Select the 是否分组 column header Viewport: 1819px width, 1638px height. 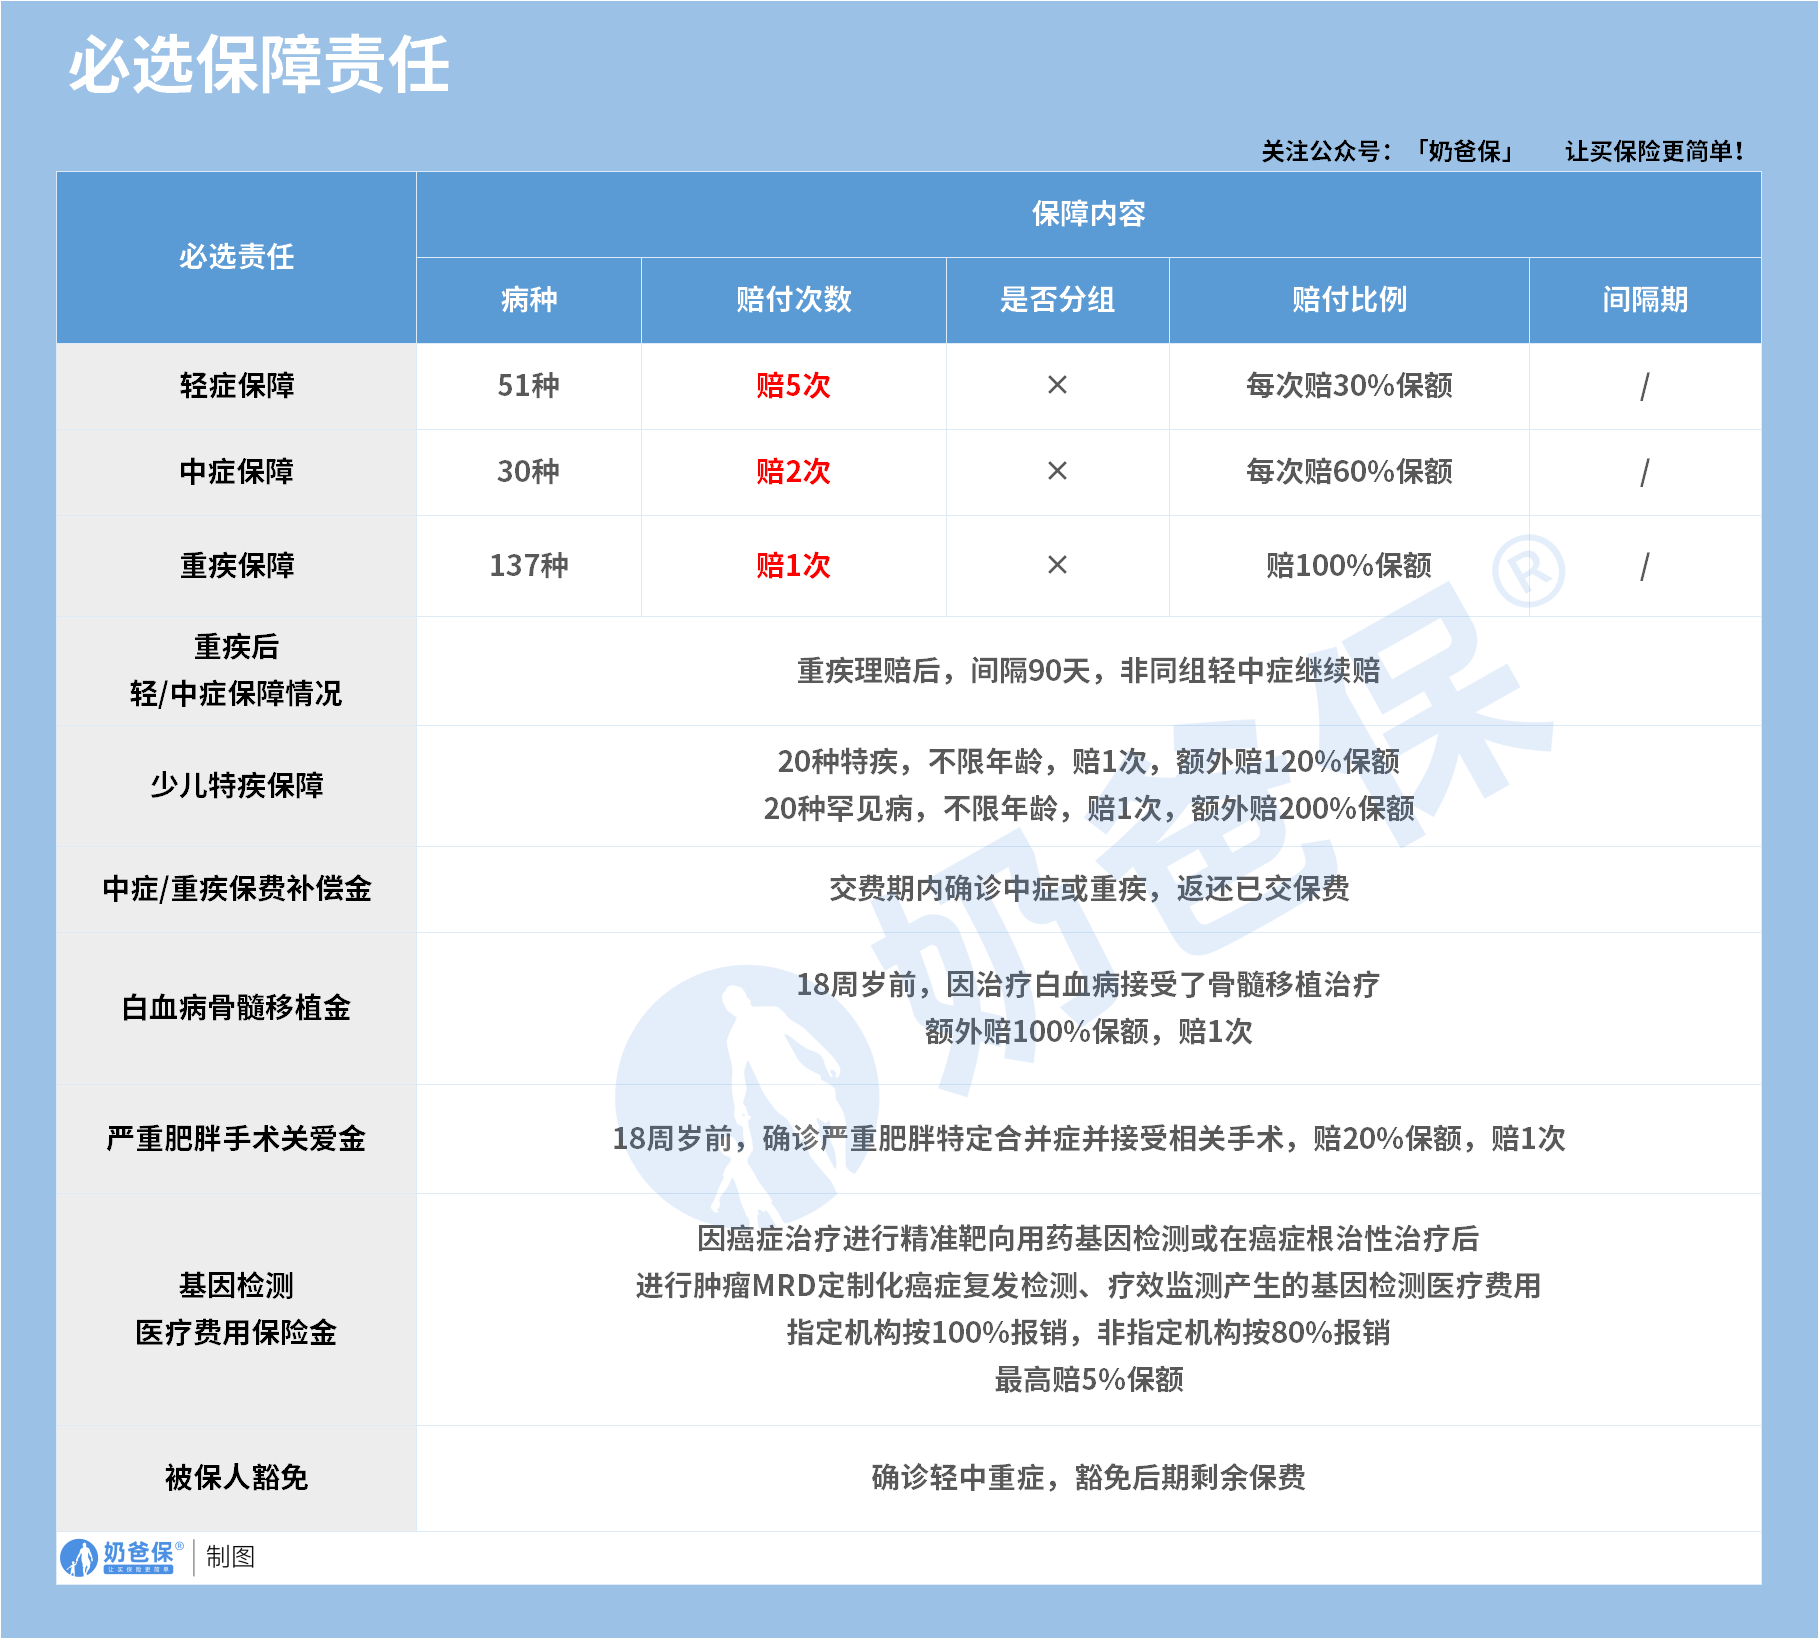point(1057,299)
